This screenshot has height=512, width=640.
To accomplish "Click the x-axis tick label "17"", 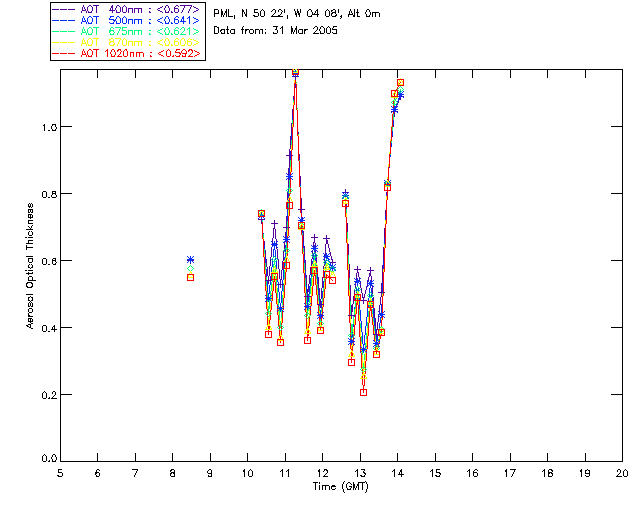I will [510, 473].
